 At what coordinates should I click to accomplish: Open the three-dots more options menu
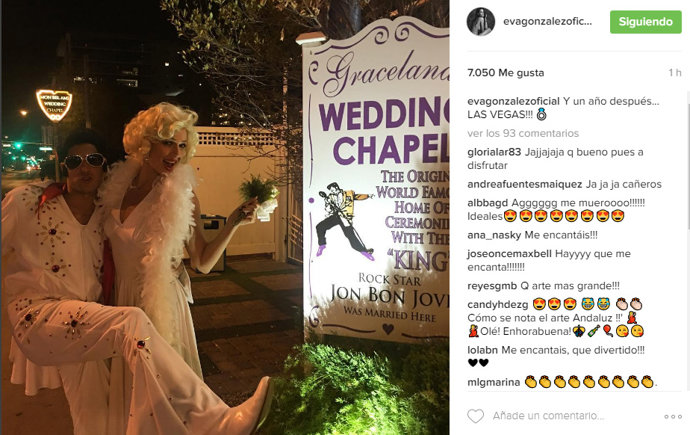[673, 417]
